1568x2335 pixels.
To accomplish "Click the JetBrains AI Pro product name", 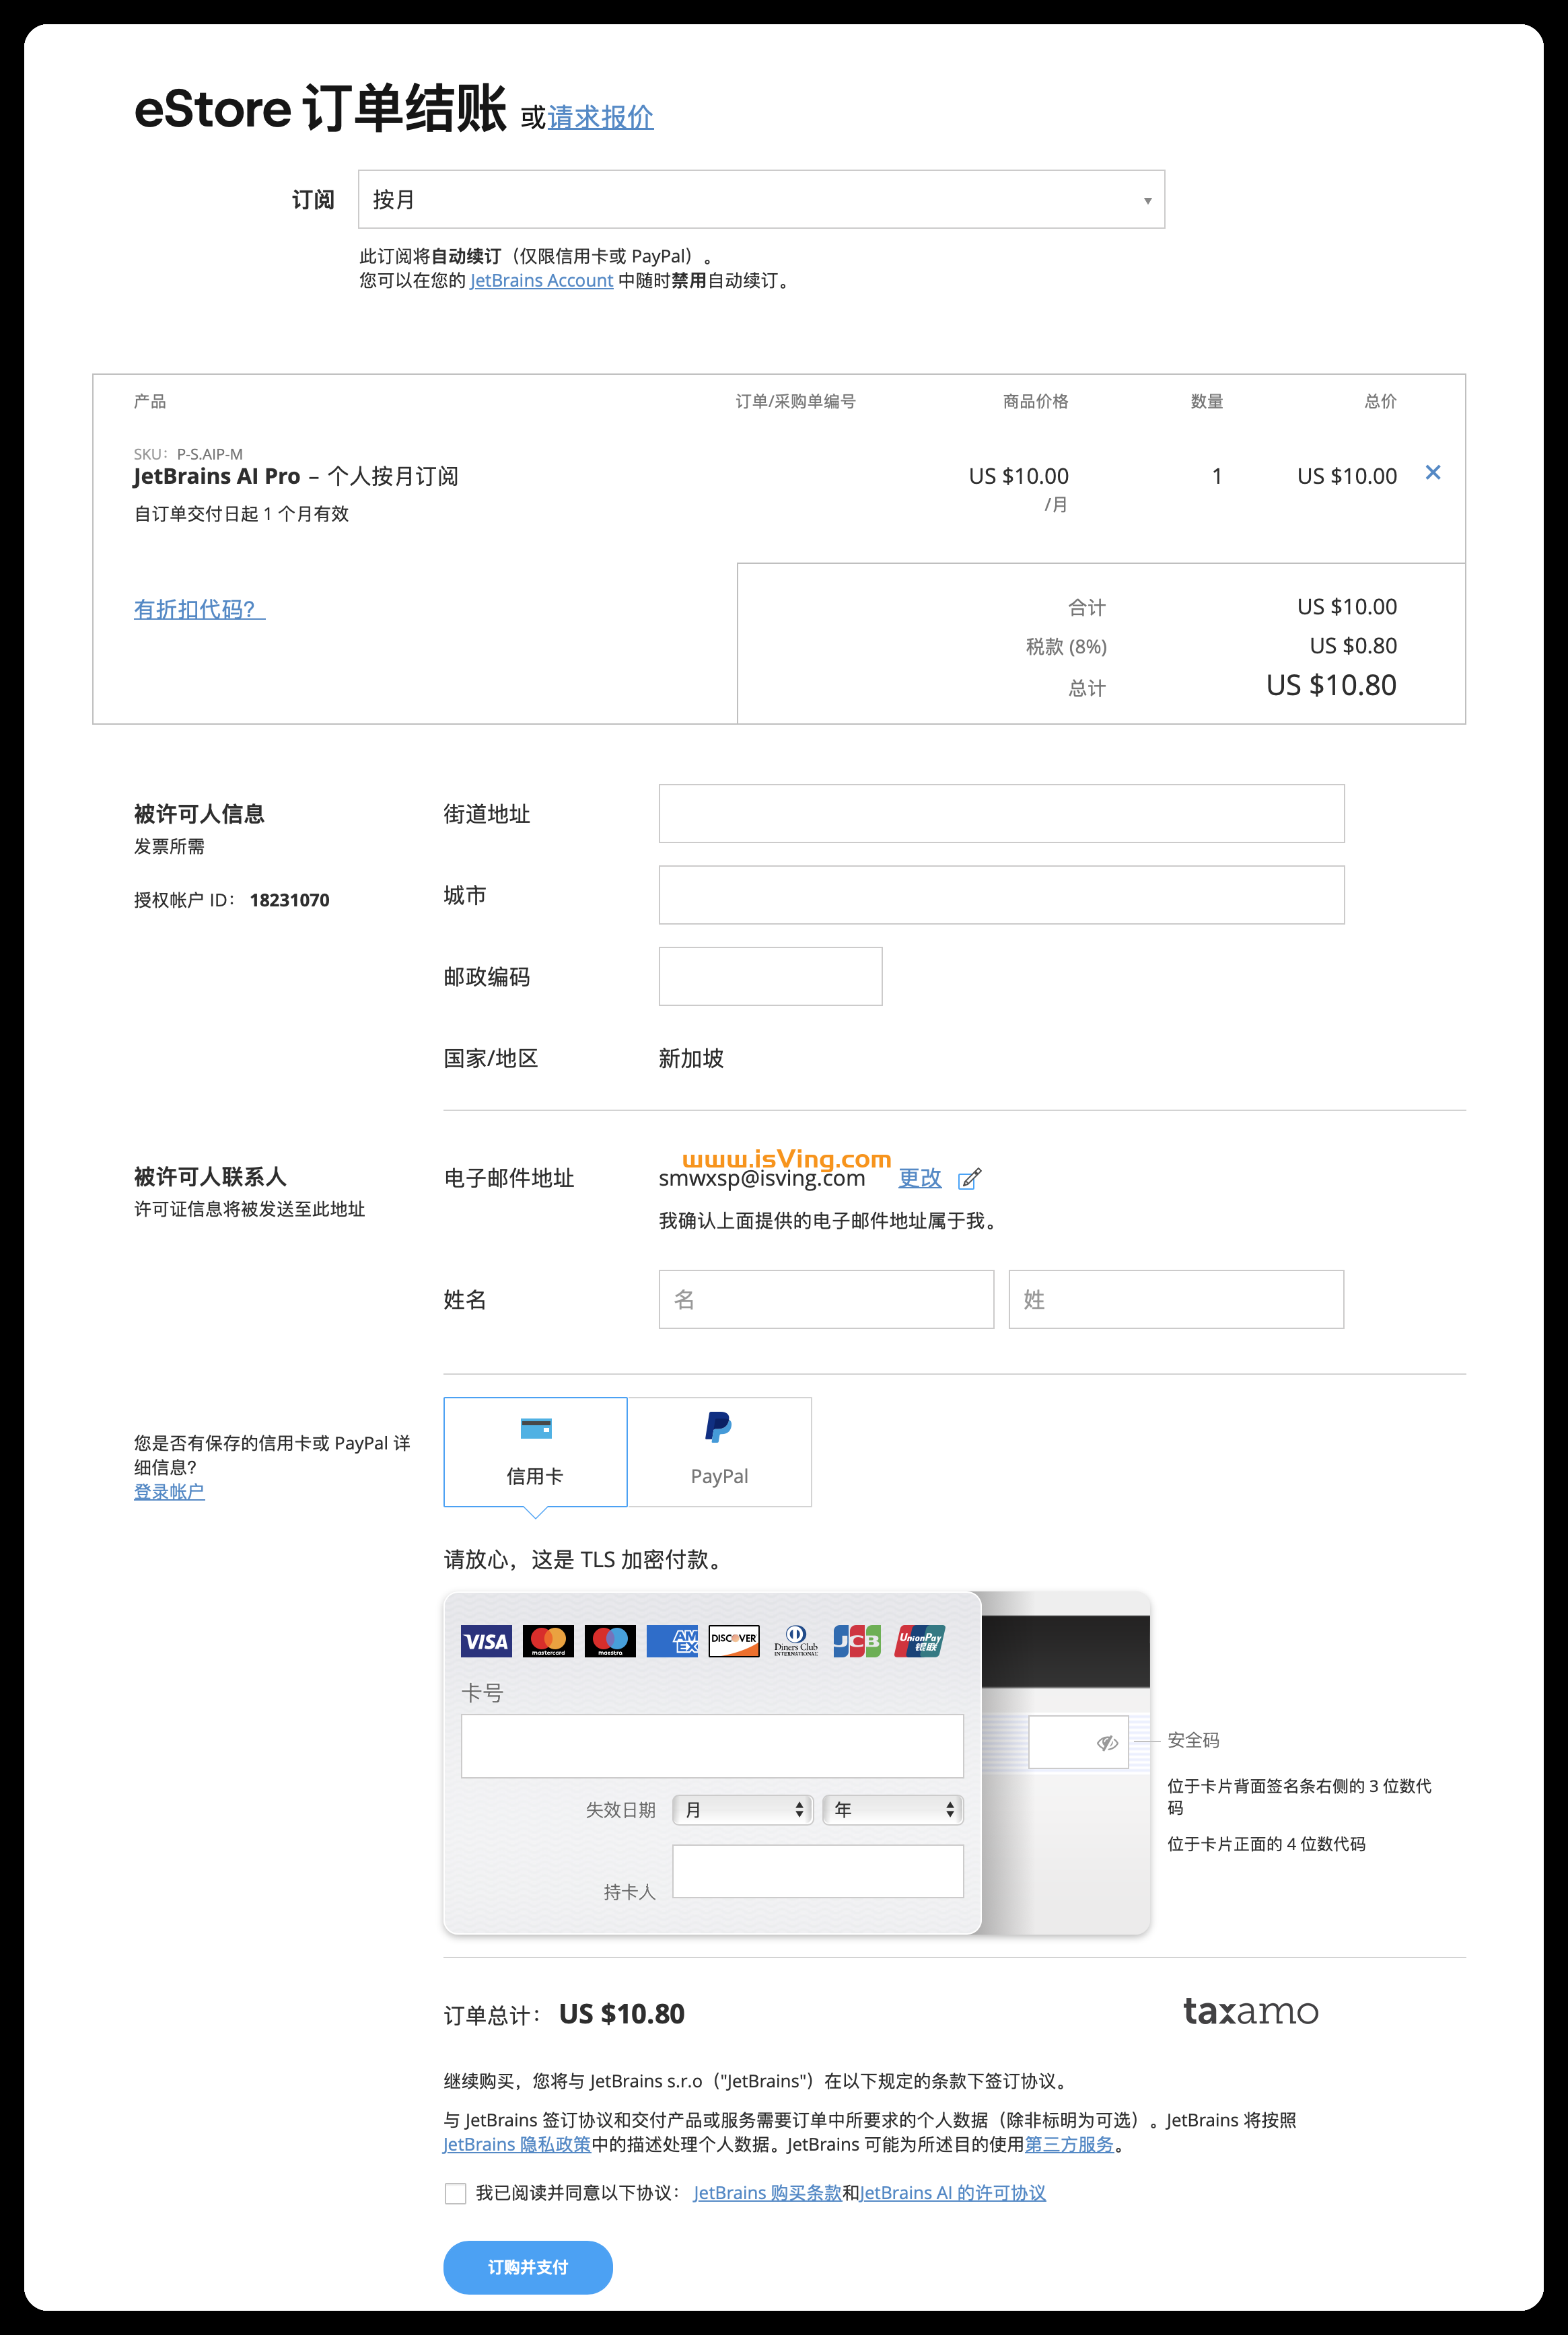I will (217, 476).
